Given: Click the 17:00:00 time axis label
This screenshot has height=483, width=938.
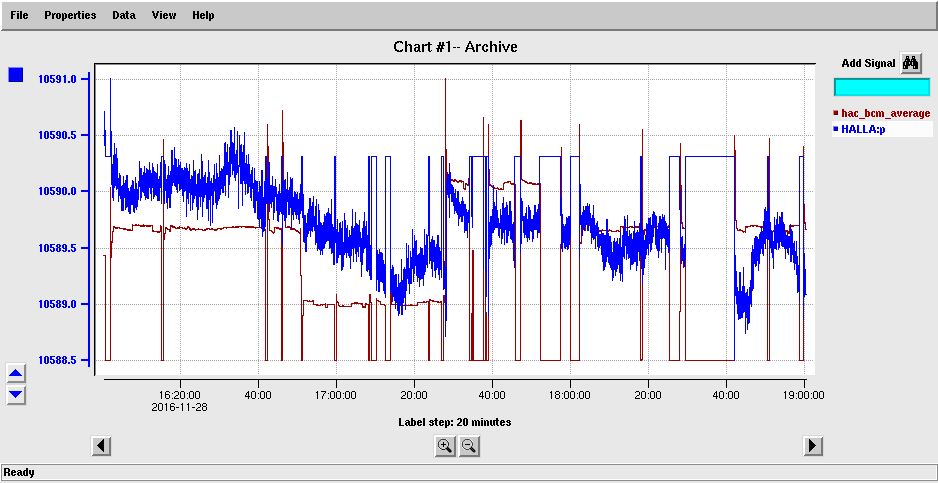Looking at the screenshot, I should point(336,395).
